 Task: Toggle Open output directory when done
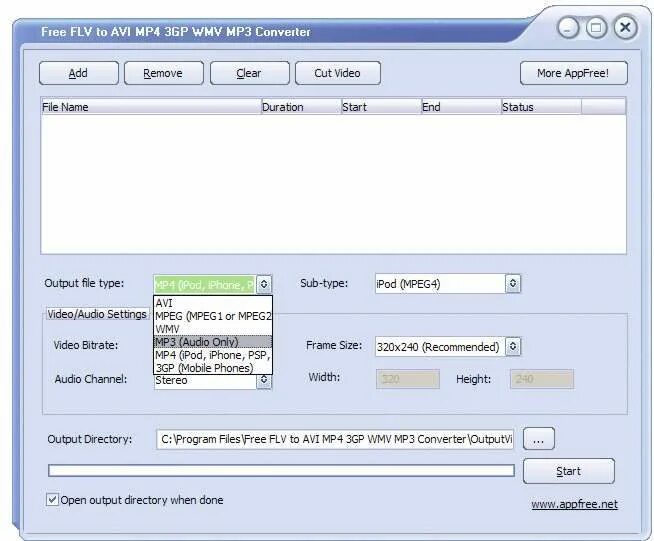[x=52, y=499]
